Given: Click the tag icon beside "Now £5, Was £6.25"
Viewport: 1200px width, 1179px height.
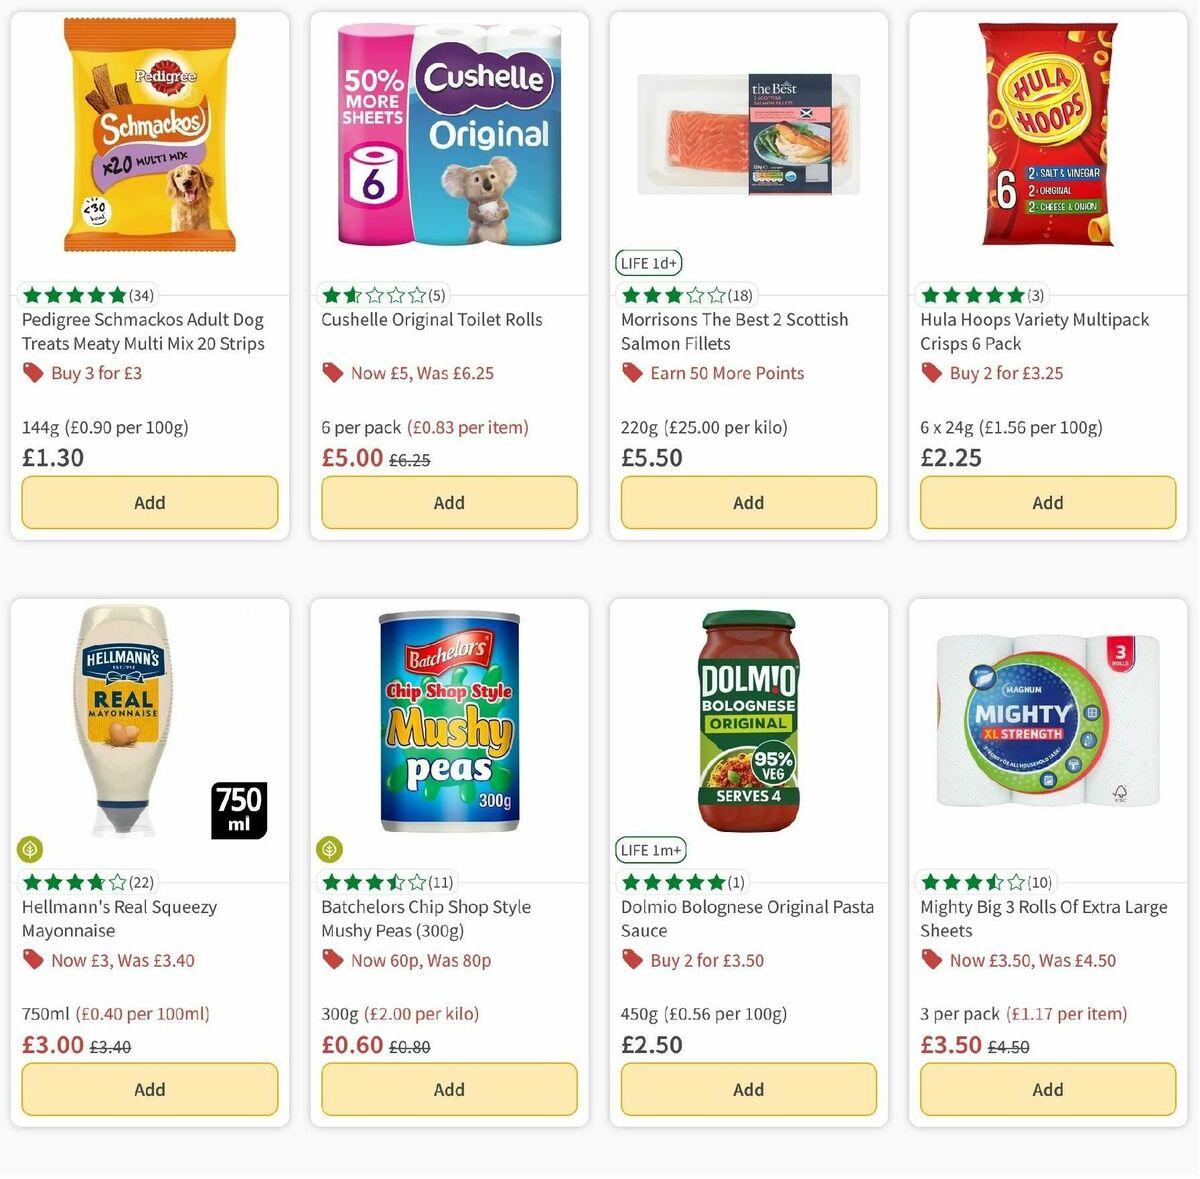Looking at the screenshot, I should click(x=331, y=373).
